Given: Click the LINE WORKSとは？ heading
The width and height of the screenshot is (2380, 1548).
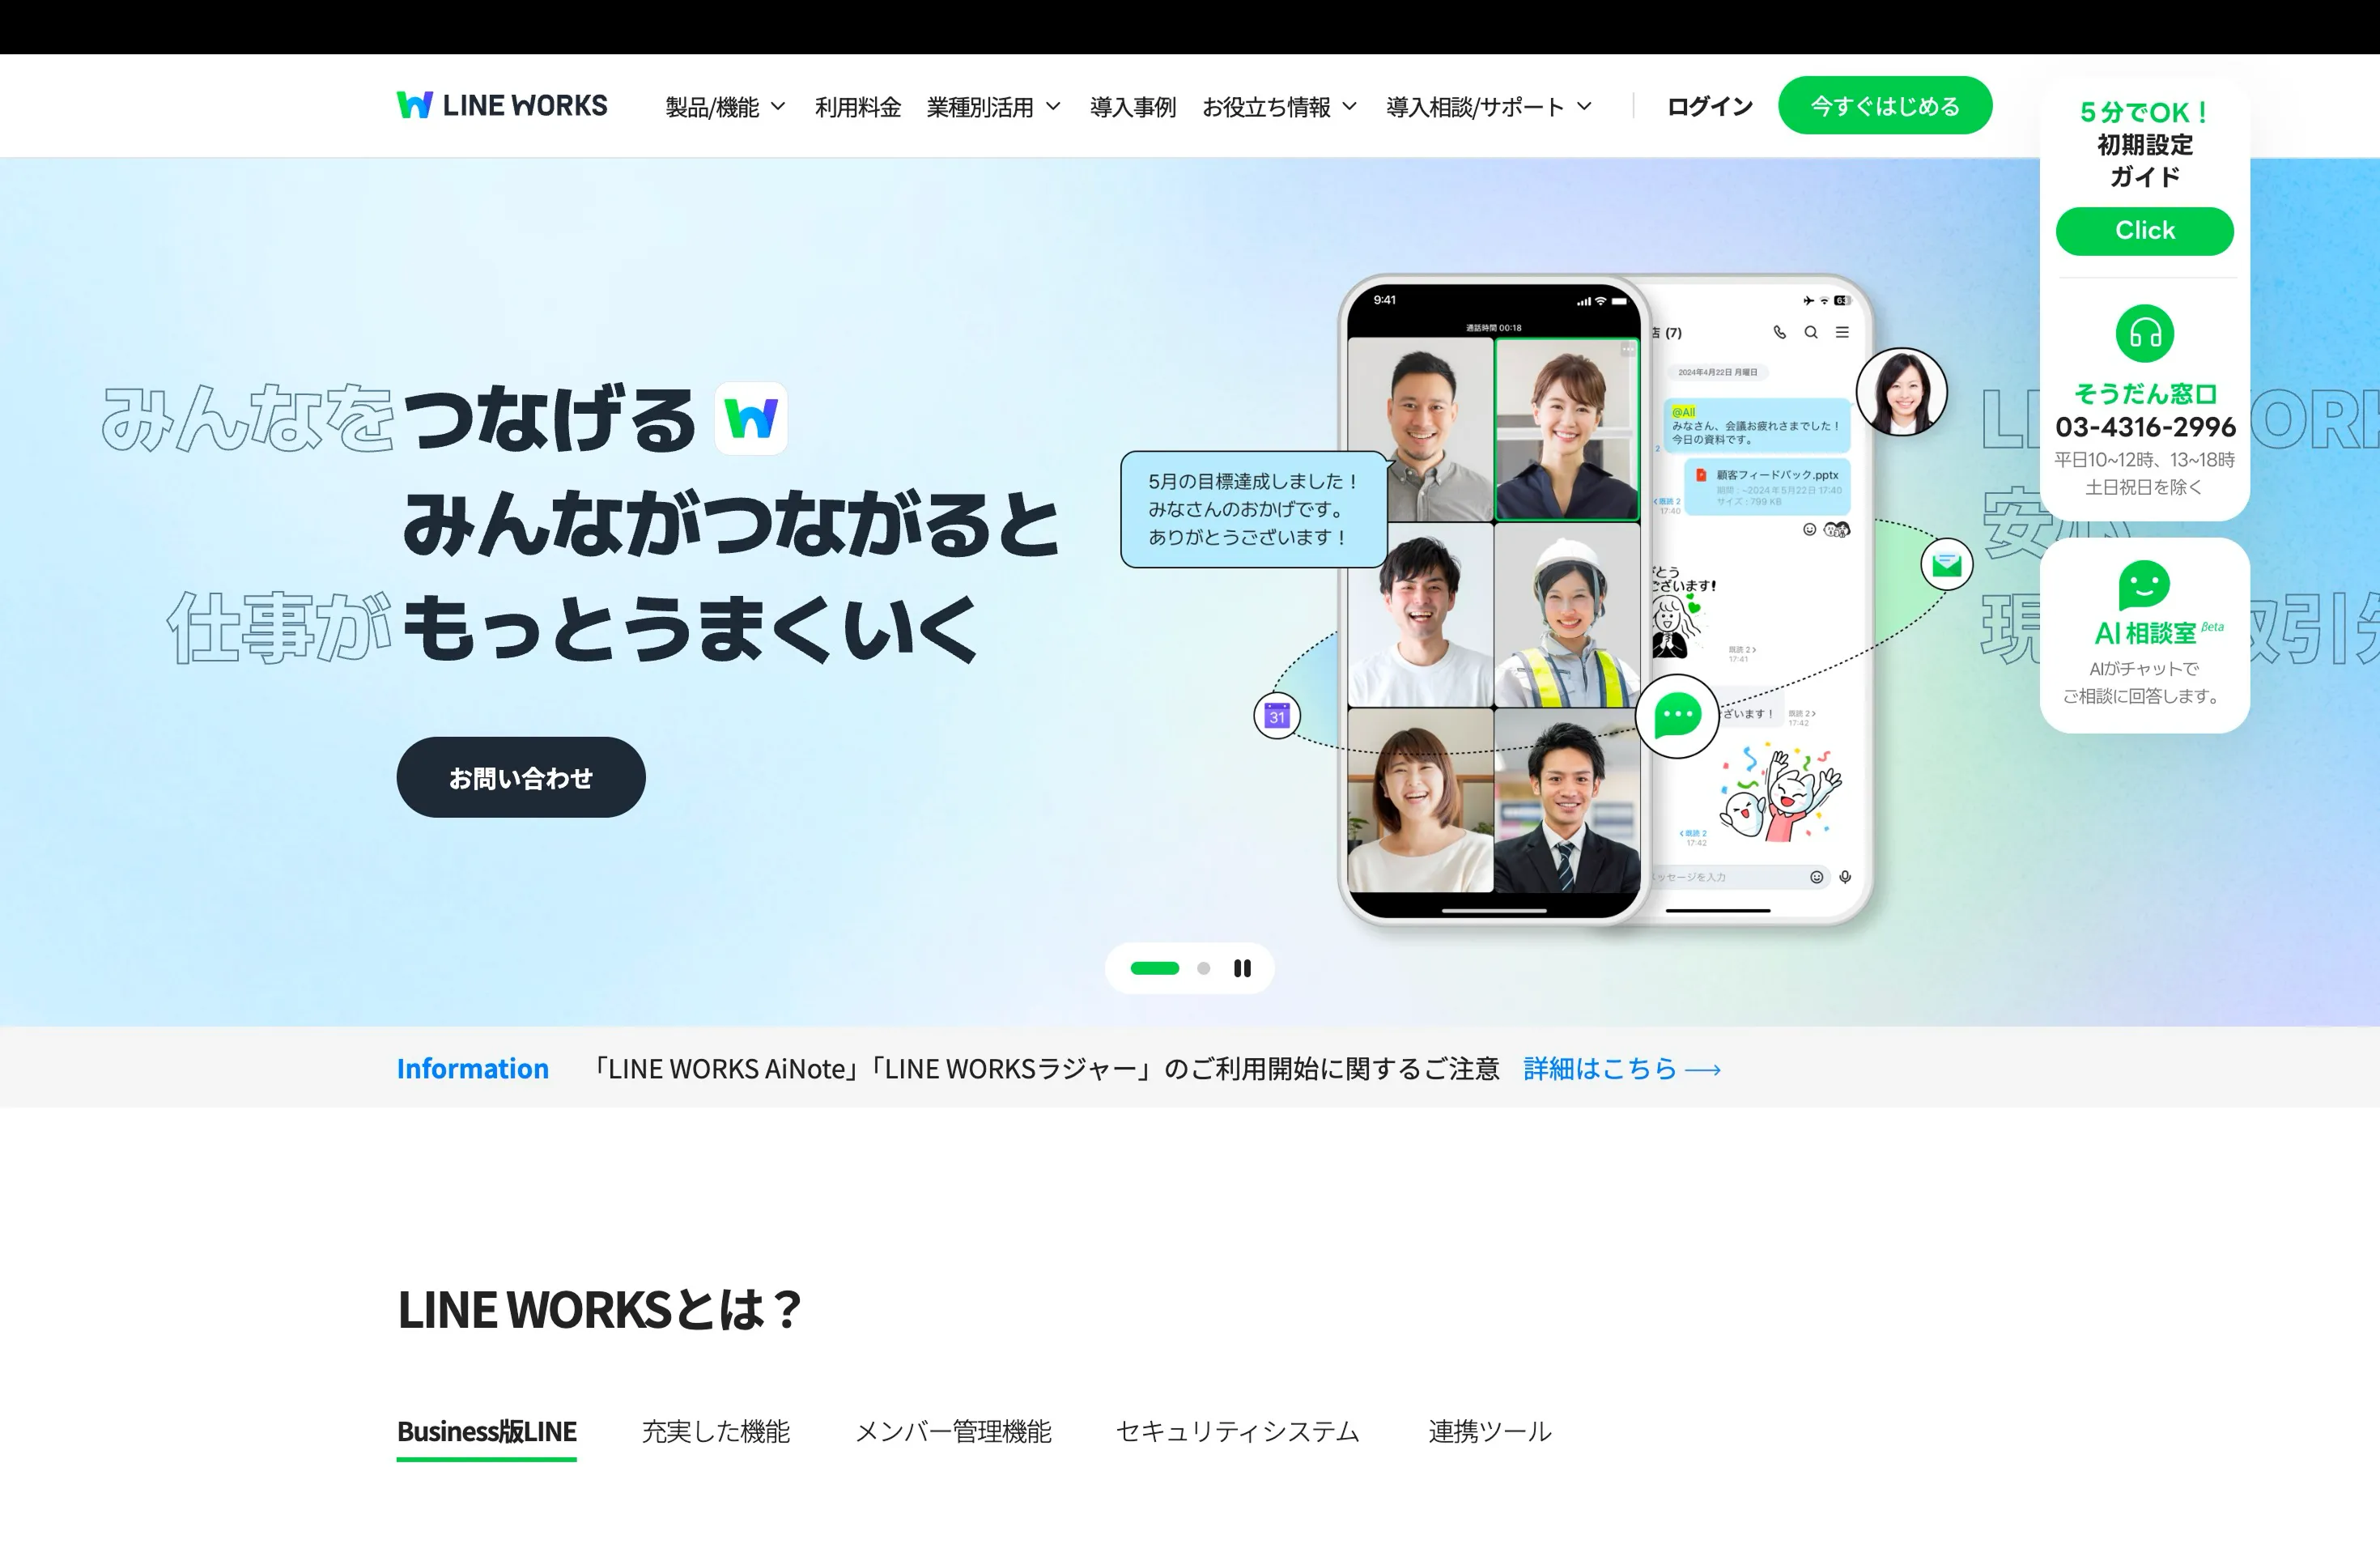Looking at the screenshot, I should [599, 1310].
